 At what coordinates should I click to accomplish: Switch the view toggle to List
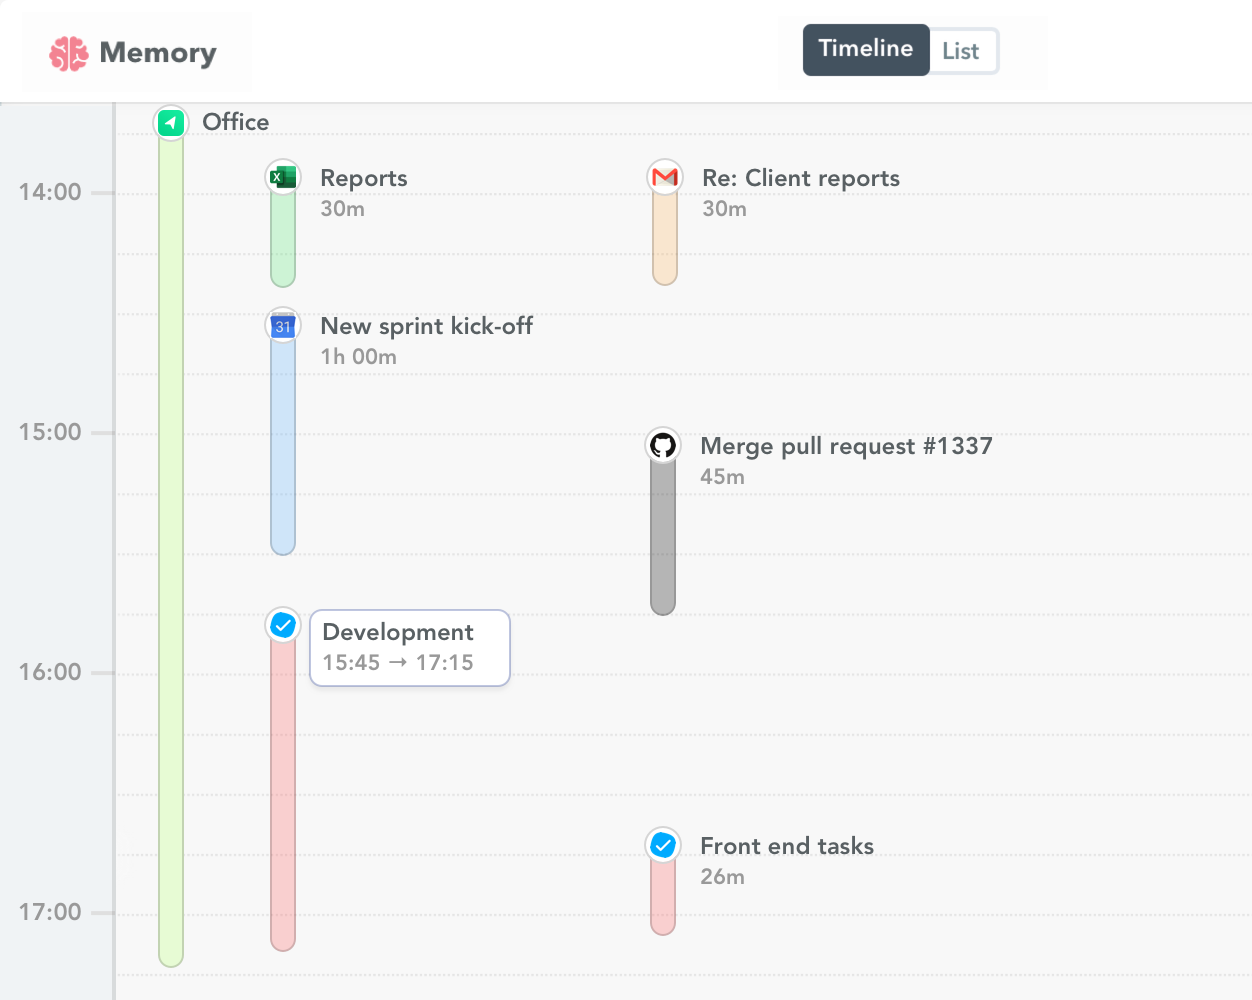tap(961, 49)
